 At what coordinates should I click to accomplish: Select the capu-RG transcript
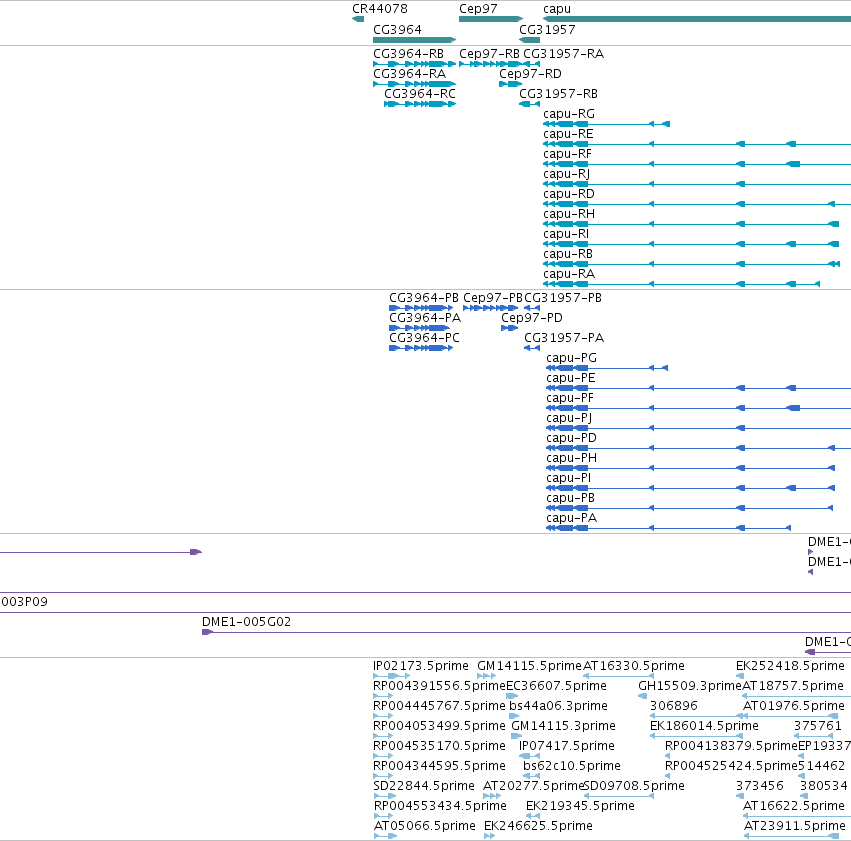coord(606,124)
